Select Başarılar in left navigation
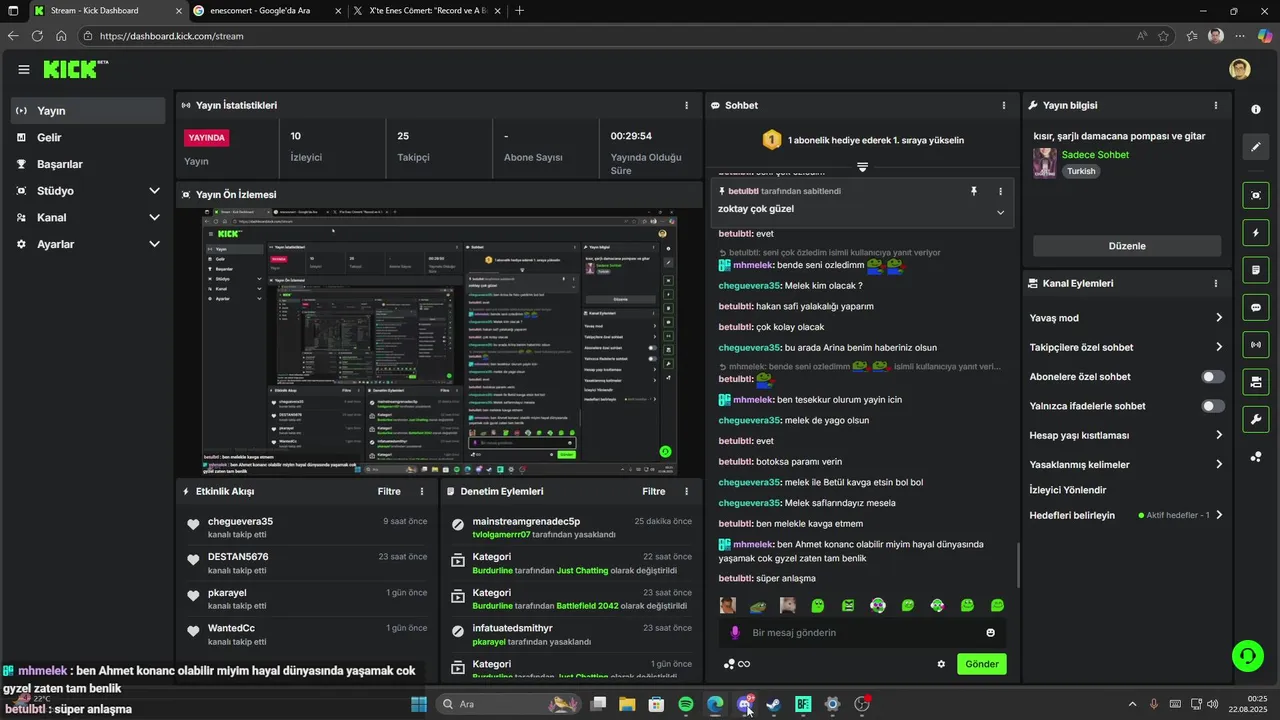This screenshot has width=1280, height=720. tap(87, 164)
